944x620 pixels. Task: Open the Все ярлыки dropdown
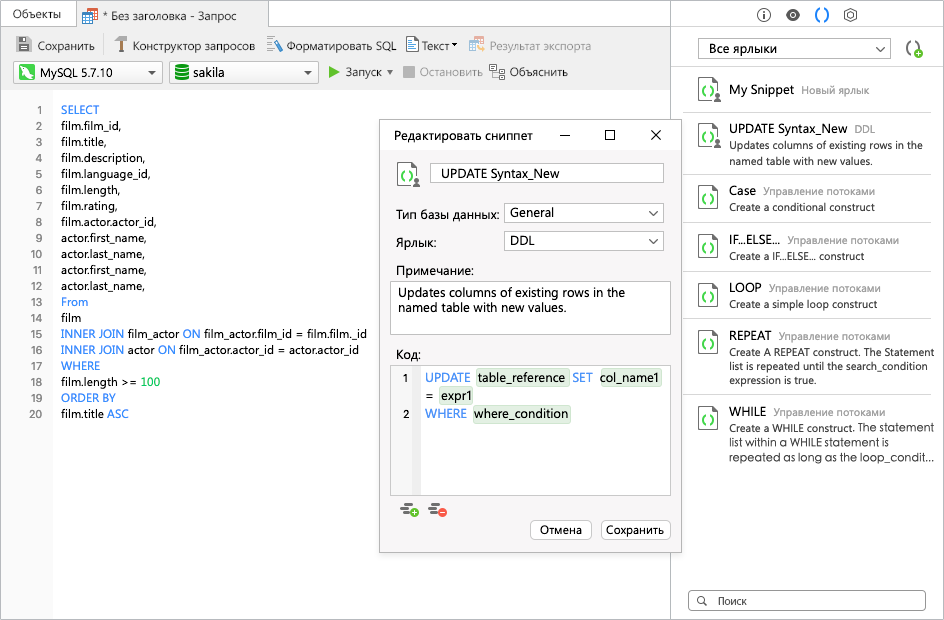point(793,48)
